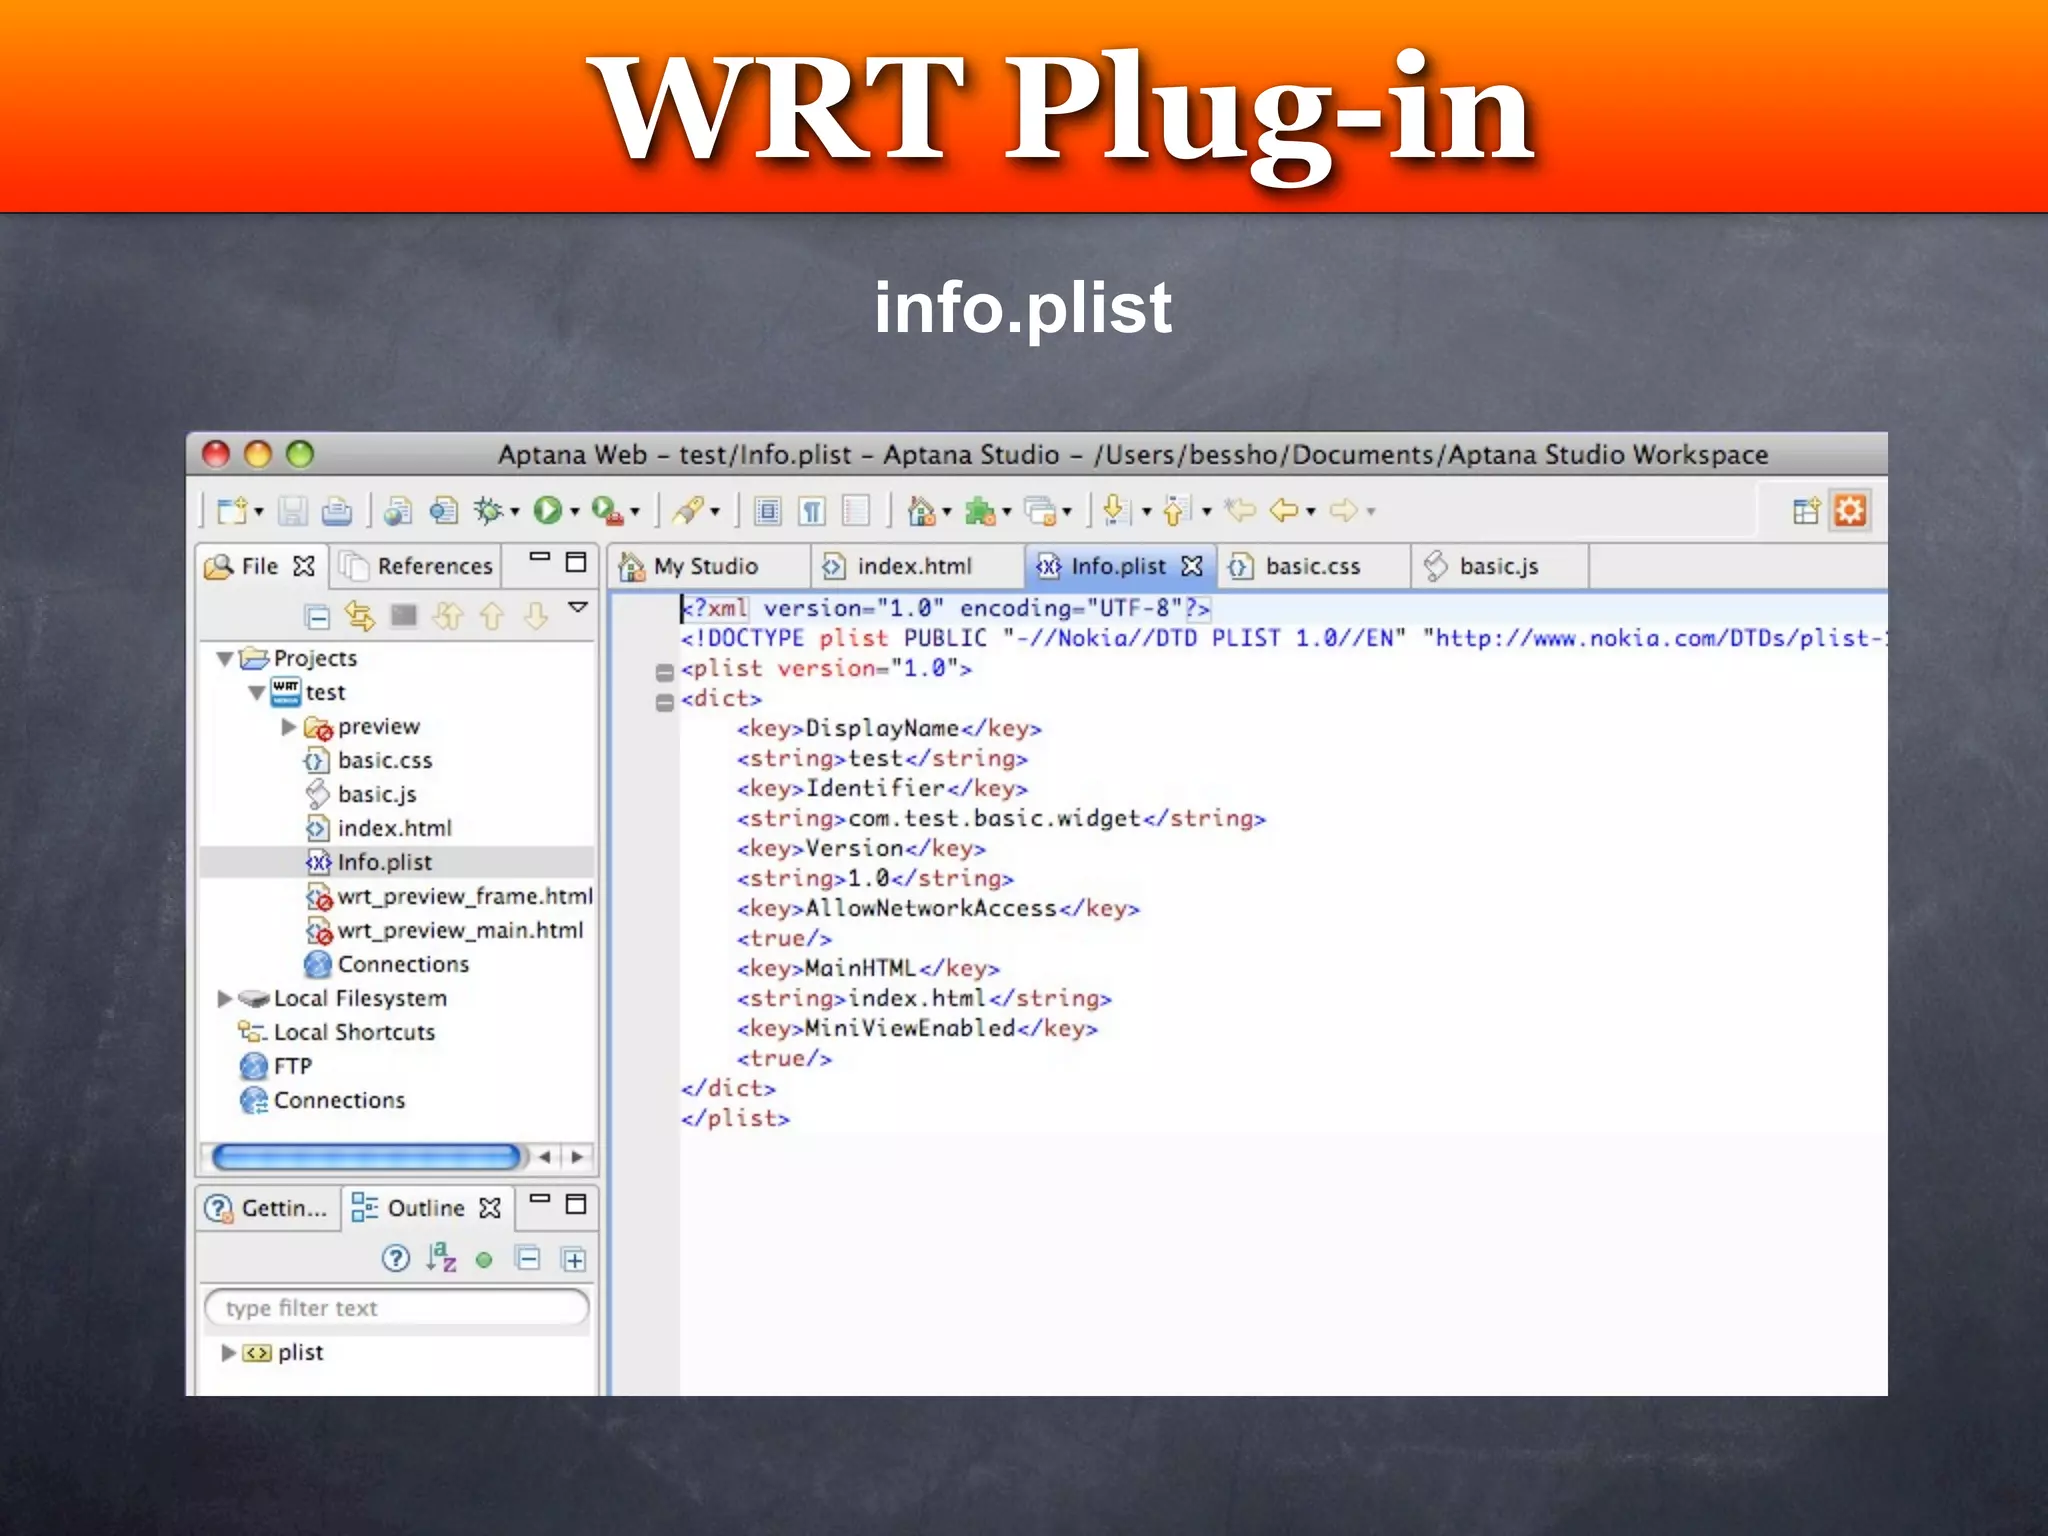The width and height of the screenshot is (2048, 1536).
Task: Click Collapse All in File view
Action: [x=317, y=617]
